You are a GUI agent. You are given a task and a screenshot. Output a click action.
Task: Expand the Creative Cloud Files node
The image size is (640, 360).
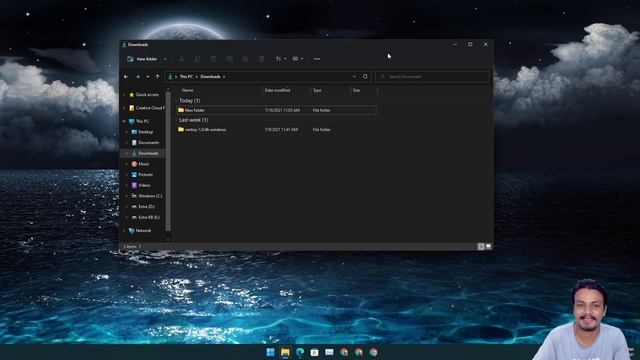pos(124,108)
